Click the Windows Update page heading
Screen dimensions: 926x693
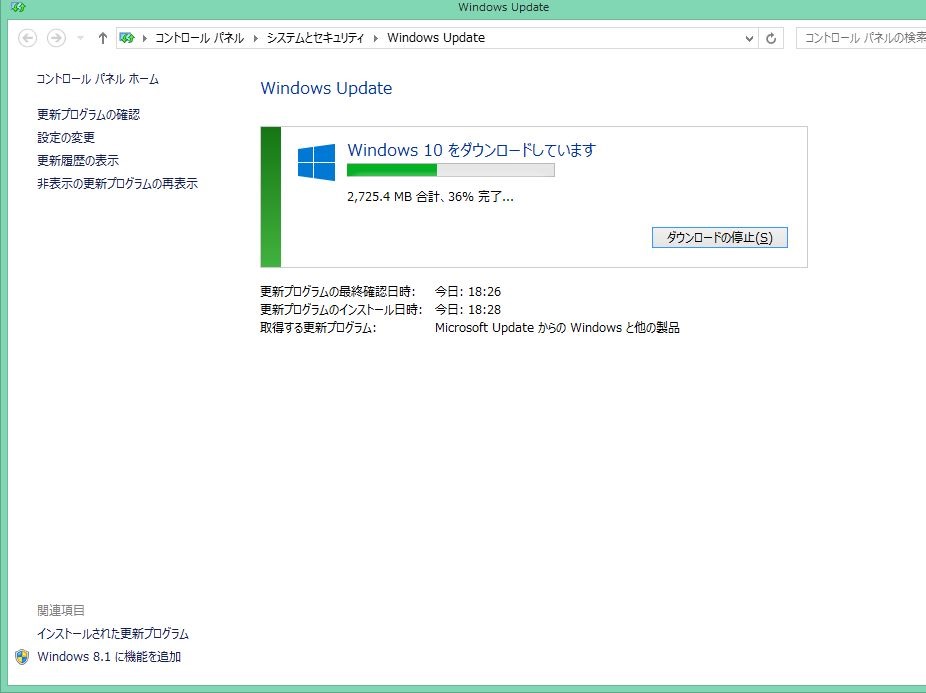tap(326, 88)
